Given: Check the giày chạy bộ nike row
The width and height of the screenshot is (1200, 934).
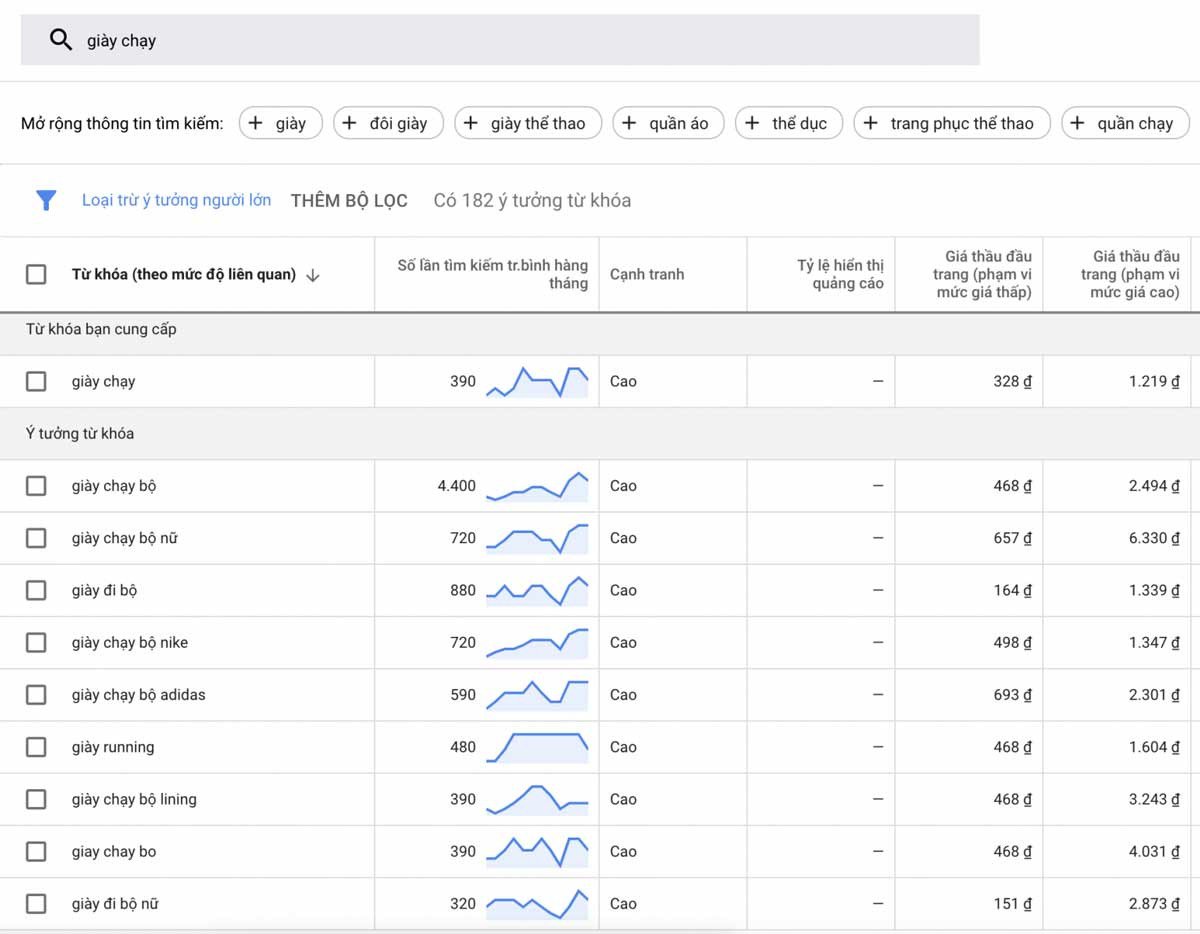Looking at the screenshot, I should point(36,642).
